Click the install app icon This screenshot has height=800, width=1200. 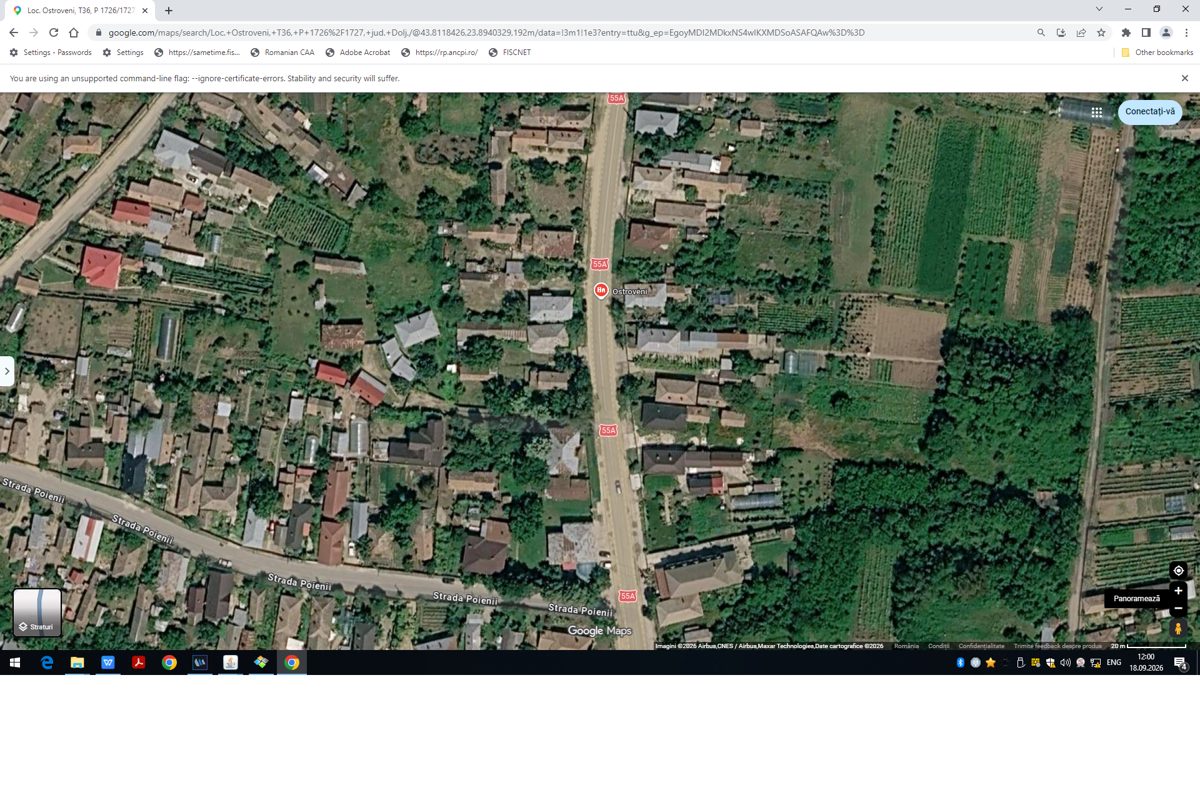[x=1061, y=32]
